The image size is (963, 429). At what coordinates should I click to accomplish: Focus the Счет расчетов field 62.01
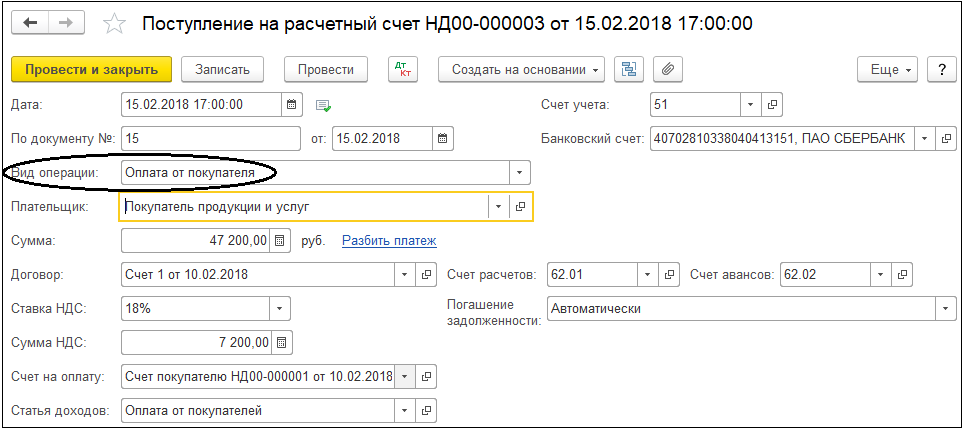[593, 274]
